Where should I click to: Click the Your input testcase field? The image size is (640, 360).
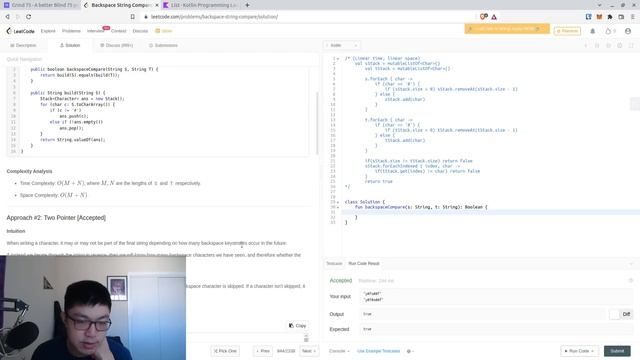tap(496, 297)
